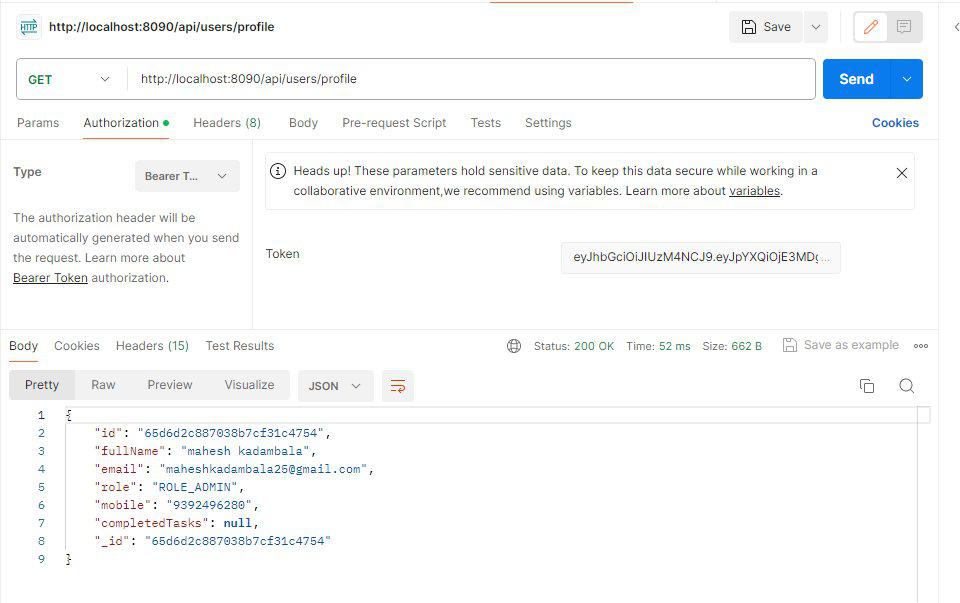Open response search with magnifier icon
This screenshot has width=960, height=603.
(x=906, y=385)
